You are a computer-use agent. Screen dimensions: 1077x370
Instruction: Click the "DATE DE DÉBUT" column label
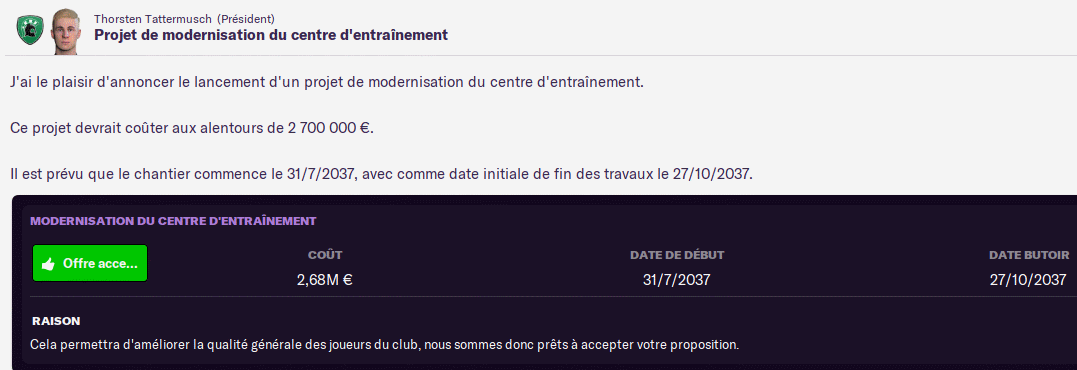[677, 255]
